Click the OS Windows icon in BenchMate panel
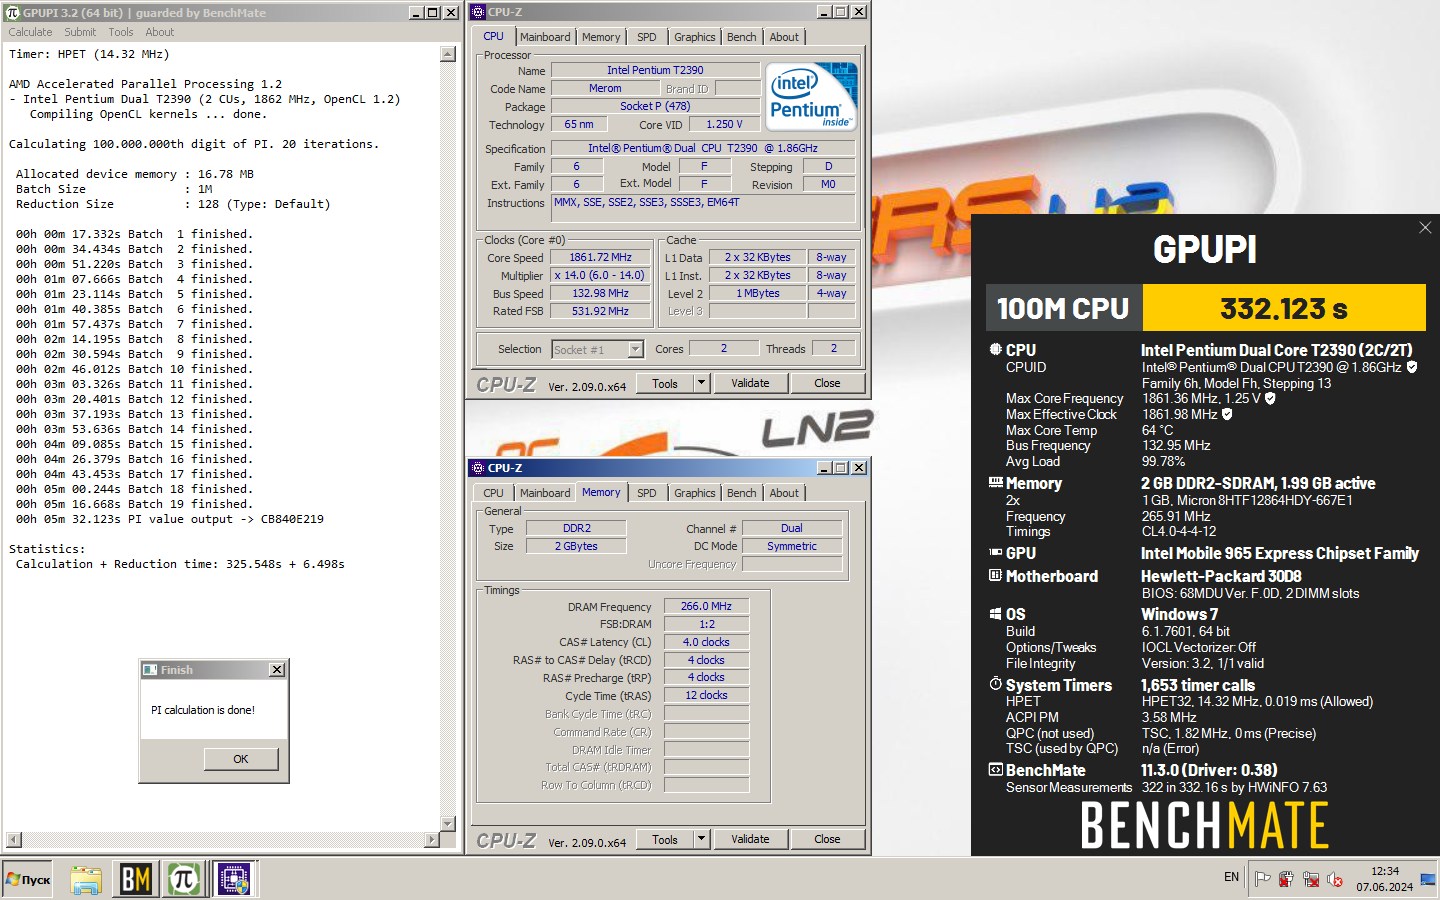 coord(995,614)
